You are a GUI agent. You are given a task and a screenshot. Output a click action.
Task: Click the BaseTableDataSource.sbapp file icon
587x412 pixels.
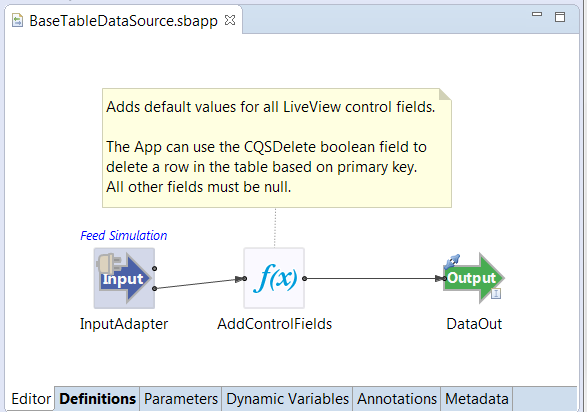tap(17, 21)
